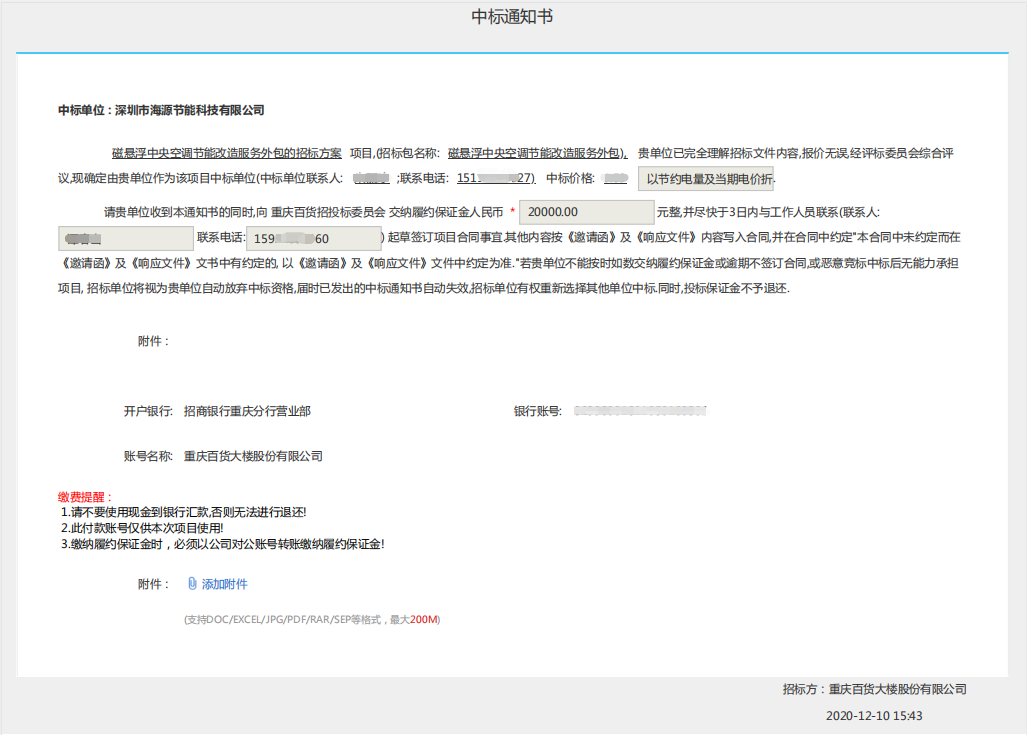Click the staff contact name field
The image size is (1027, 735).
click(x=125, y=239)
